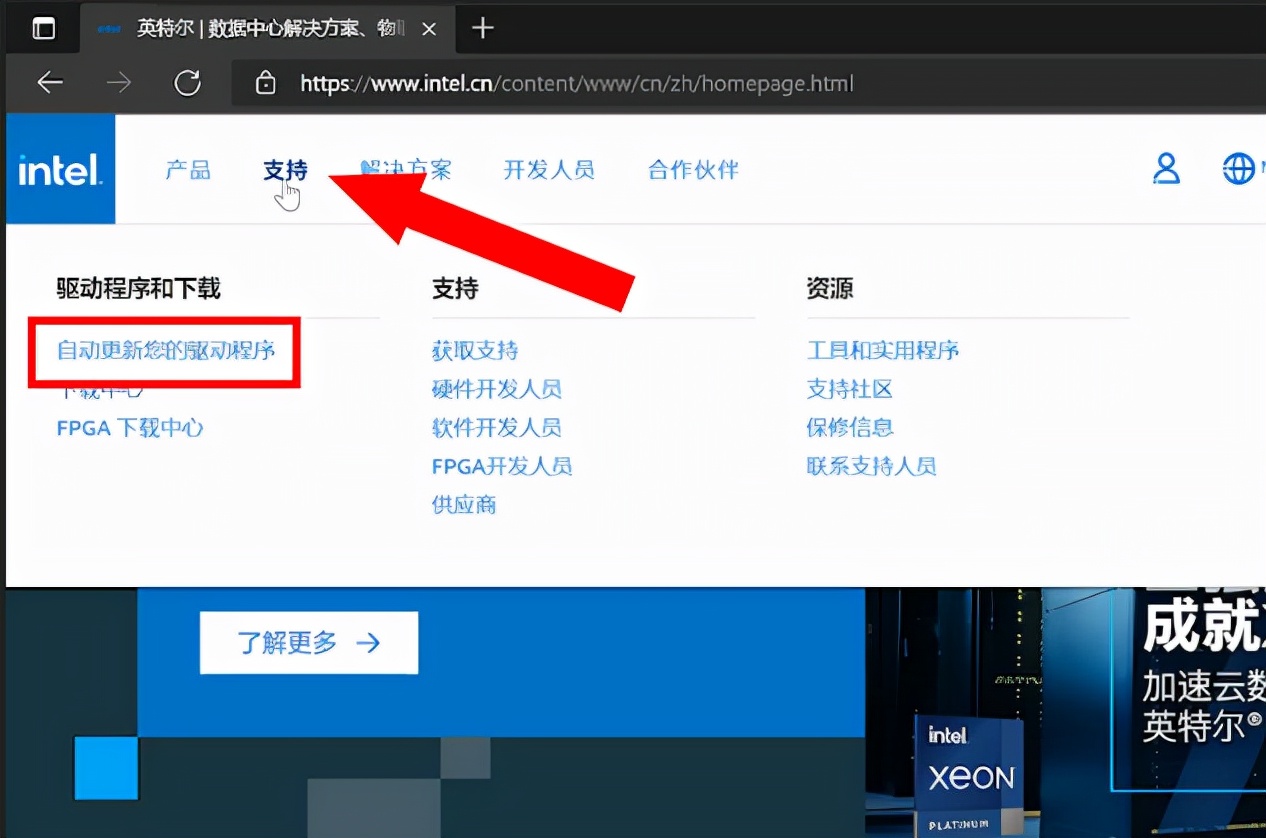Click the browser forward arrow

click(118, 83)
